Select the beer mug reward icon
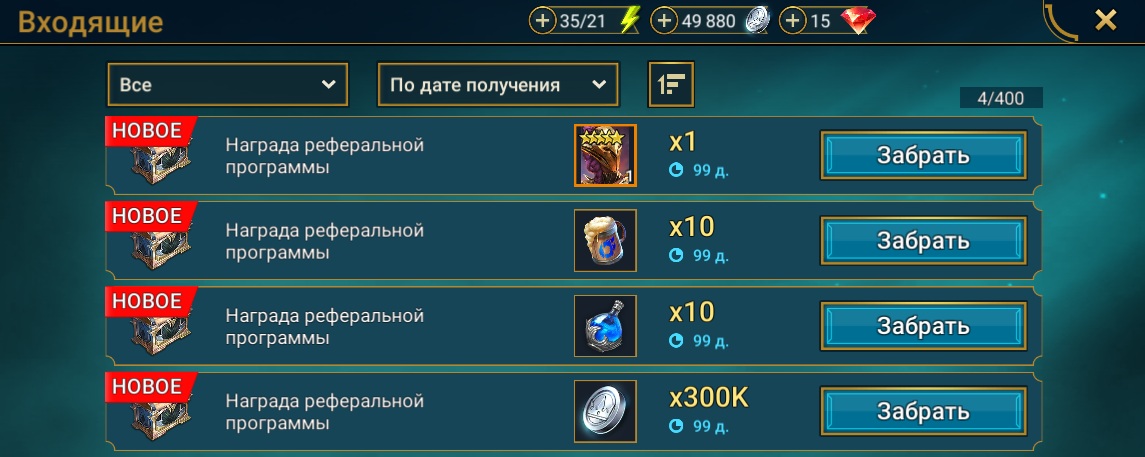This screenshot has width=1145, height=457. pyautogui.click(x=605, y=241)
